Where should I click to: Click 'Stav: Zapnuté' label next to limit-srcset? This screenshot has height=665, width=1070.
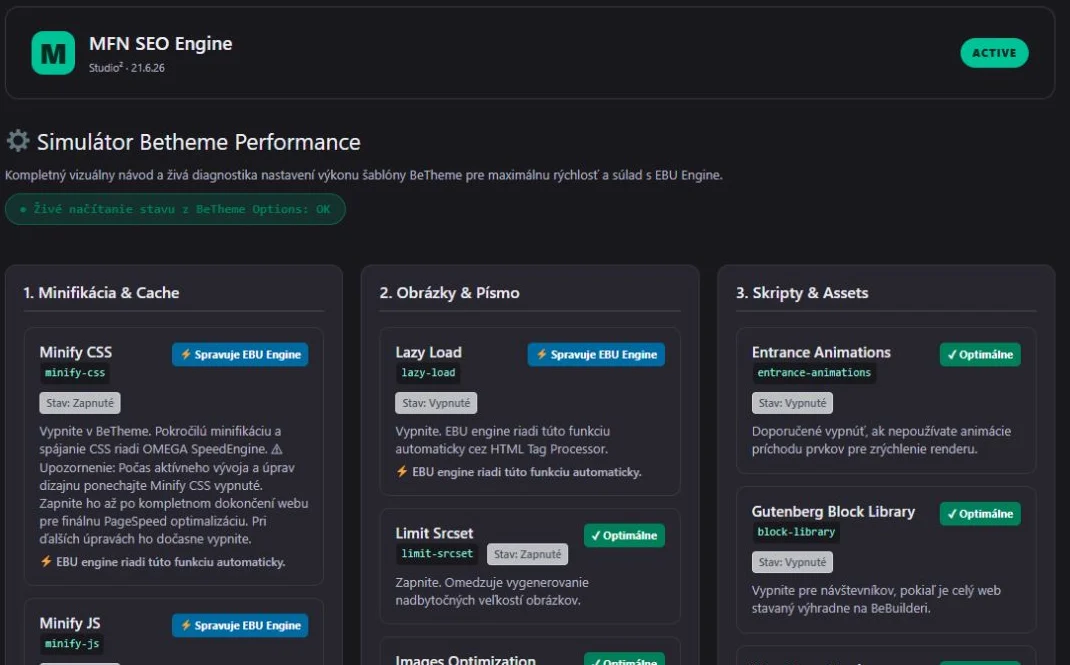tap(527, 554)
